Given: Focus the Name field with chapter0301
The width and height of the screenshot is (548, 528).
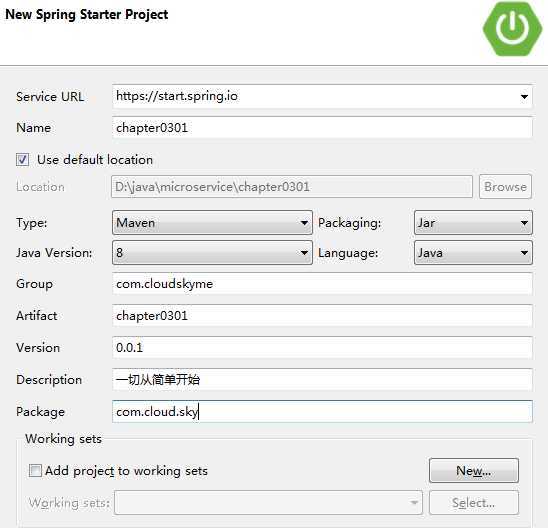Looking at the screenshot, I should click(x=322, y=128).
